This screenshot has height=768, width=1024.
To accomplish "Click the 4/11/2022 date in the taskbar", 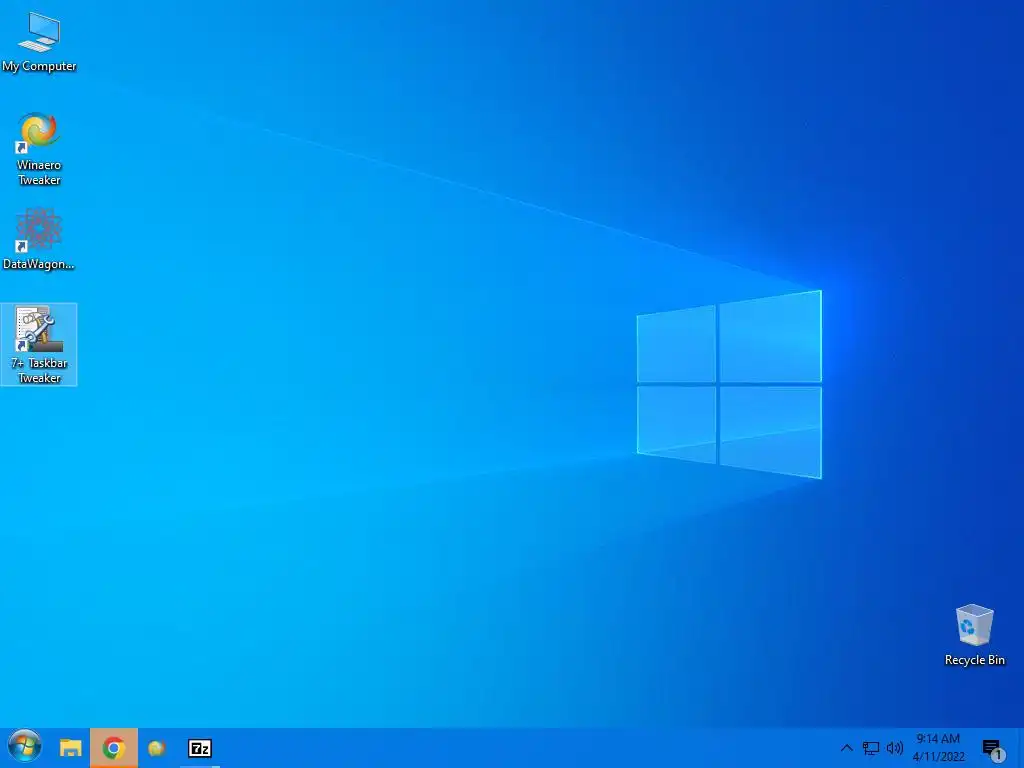I will tap(938, 757).
